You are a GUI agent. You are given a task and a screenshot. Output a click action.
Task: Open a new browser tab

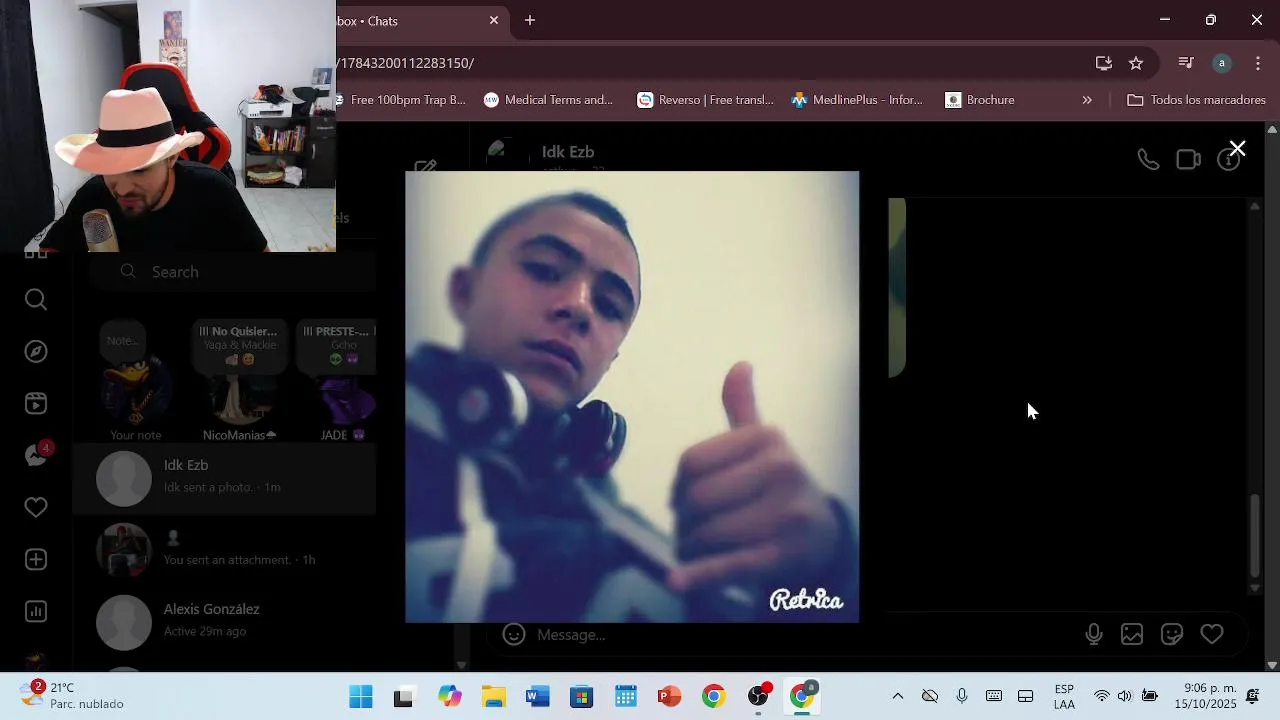(530, 20)
